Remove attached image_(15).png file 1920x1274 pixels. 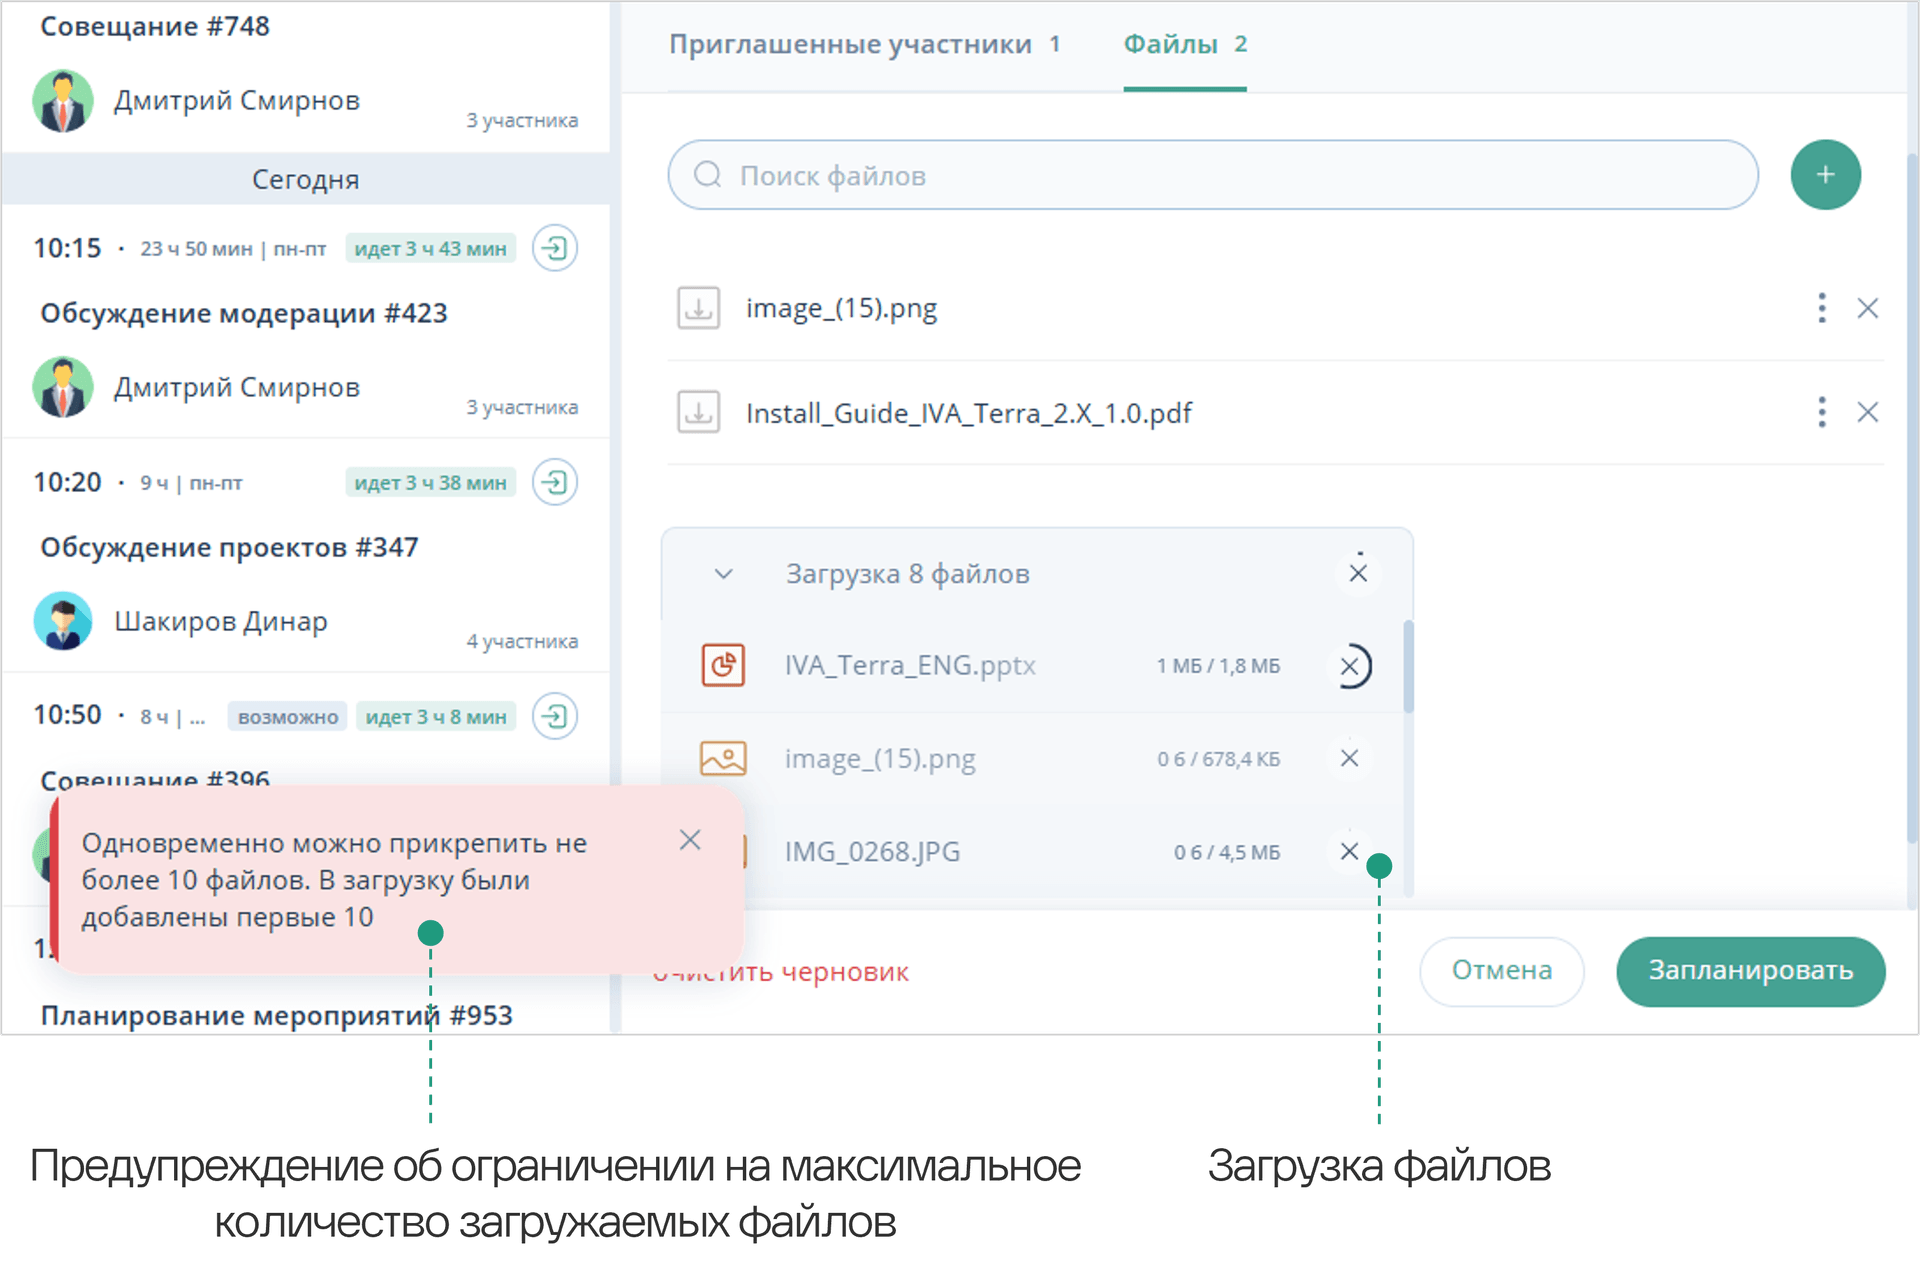click(1867, 308)
